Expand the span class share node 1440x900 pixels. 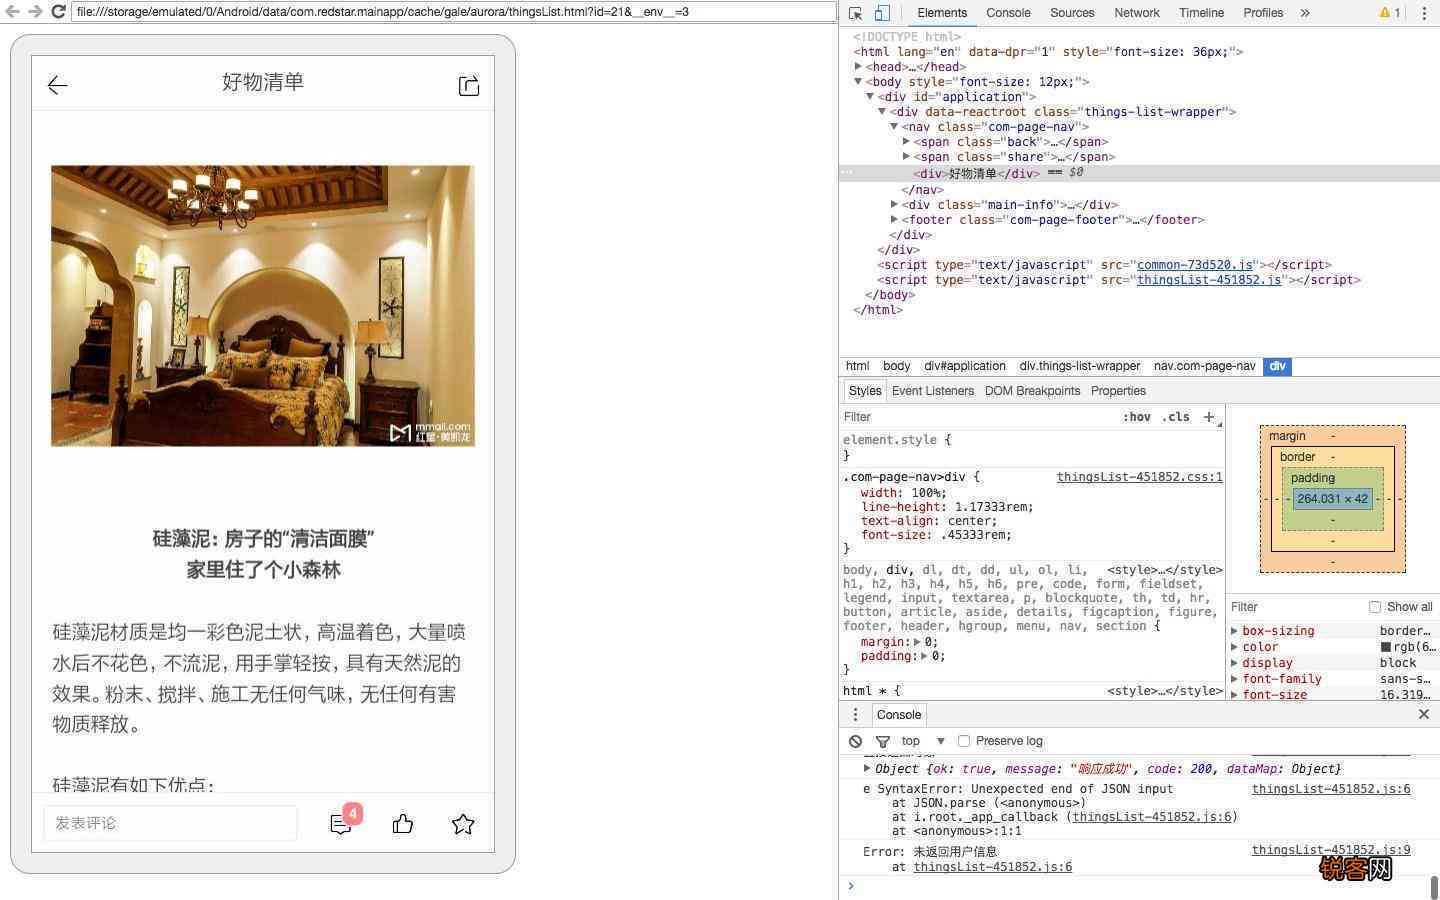[x=906, y=157]
